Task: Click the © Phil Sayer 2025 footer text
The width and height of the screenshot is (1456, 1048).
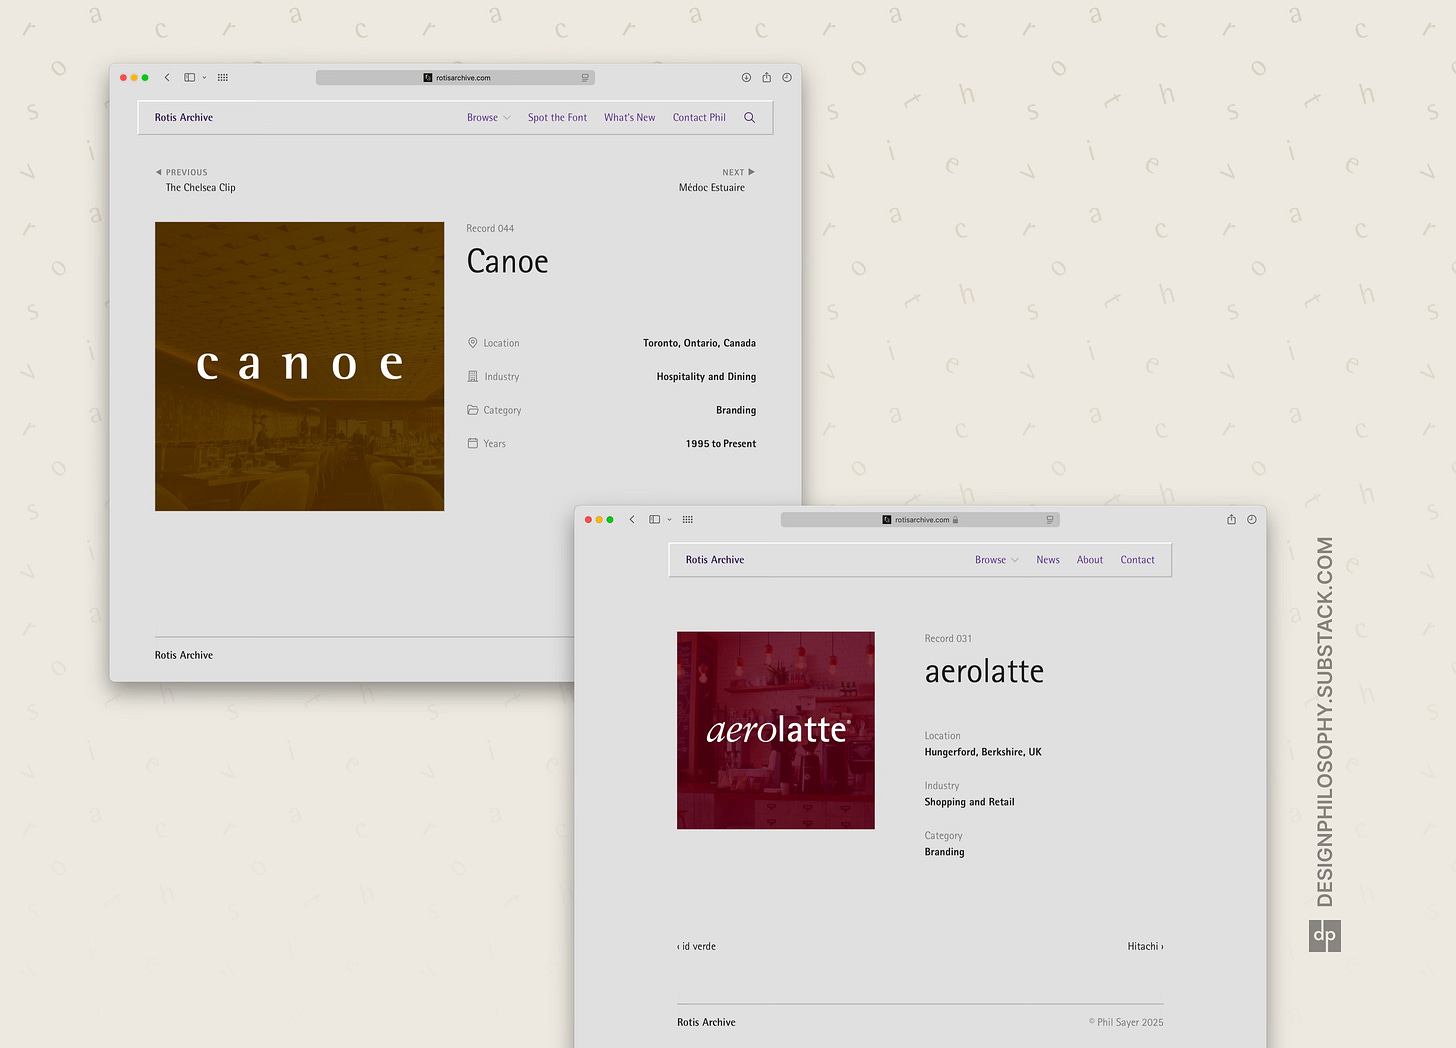Action: click(x=1126, y=1022)
